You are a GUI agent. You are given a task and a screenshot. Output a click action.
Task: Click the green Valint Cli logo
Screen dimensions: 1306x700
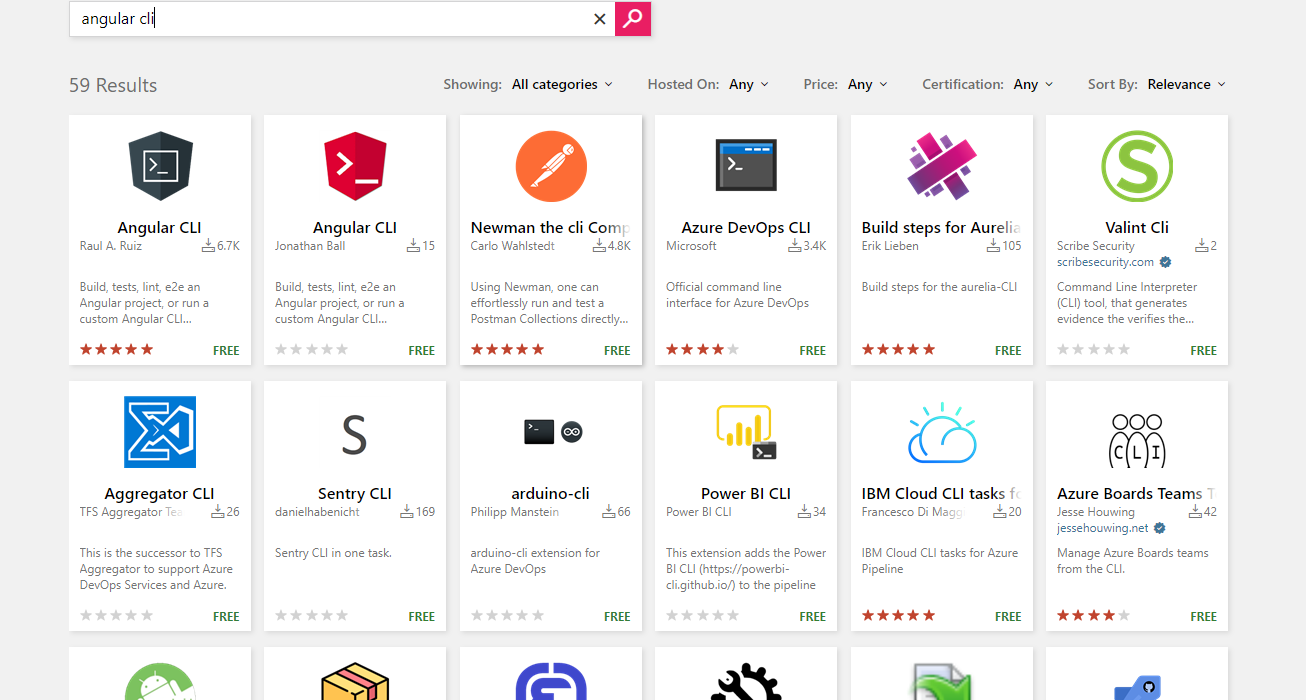pos(1137,166)
